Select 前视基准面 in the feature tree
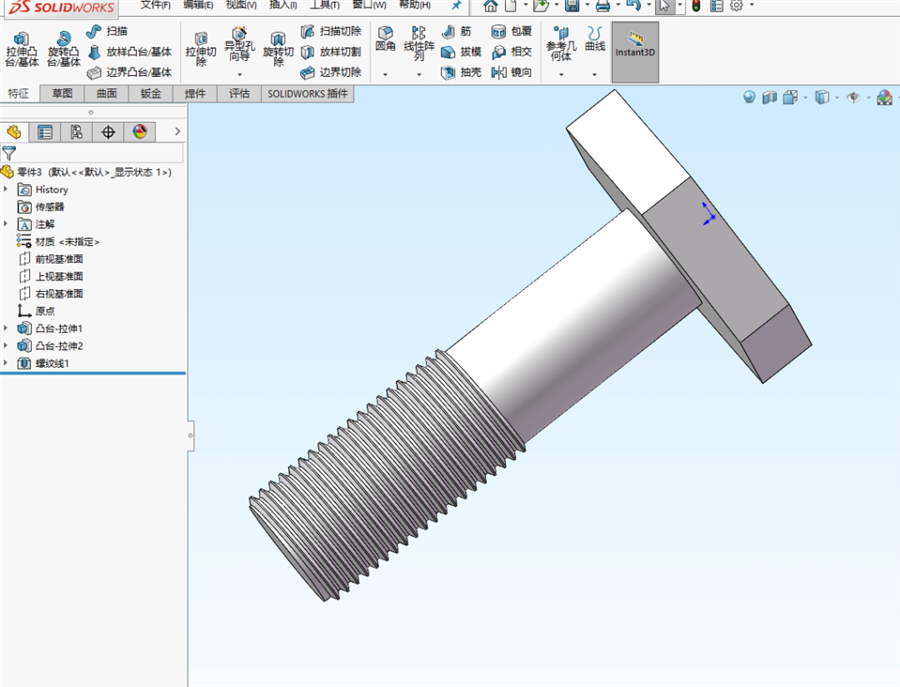The image size is (900, 687). (x=59, y=259)
